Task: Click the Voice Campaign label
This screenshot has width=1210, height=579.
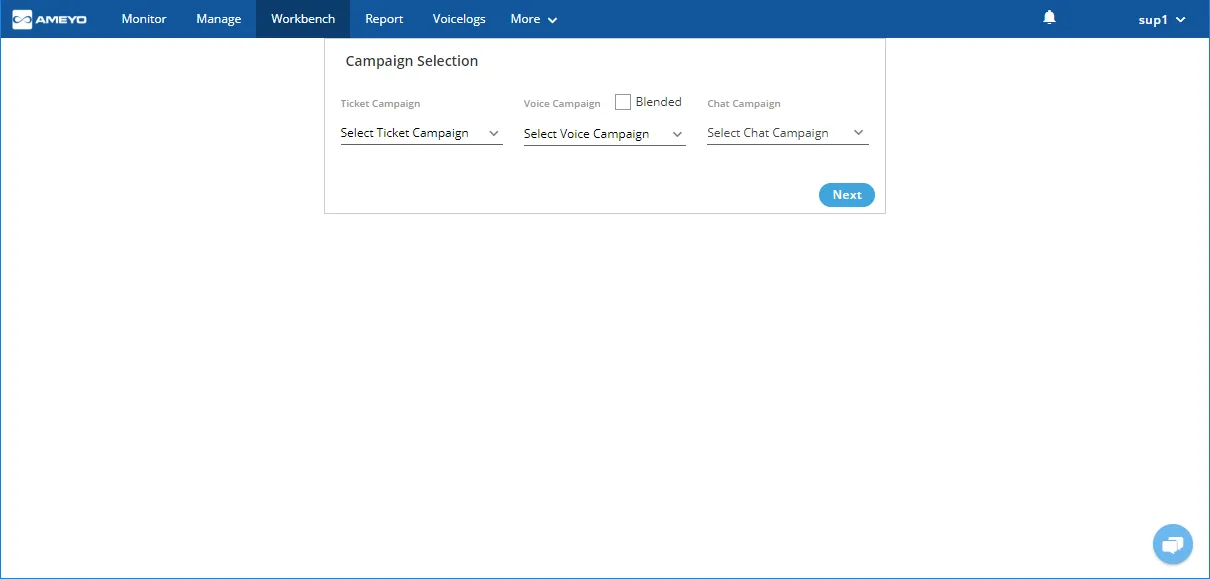Action: pyautogui.click(x=562, y=104)
